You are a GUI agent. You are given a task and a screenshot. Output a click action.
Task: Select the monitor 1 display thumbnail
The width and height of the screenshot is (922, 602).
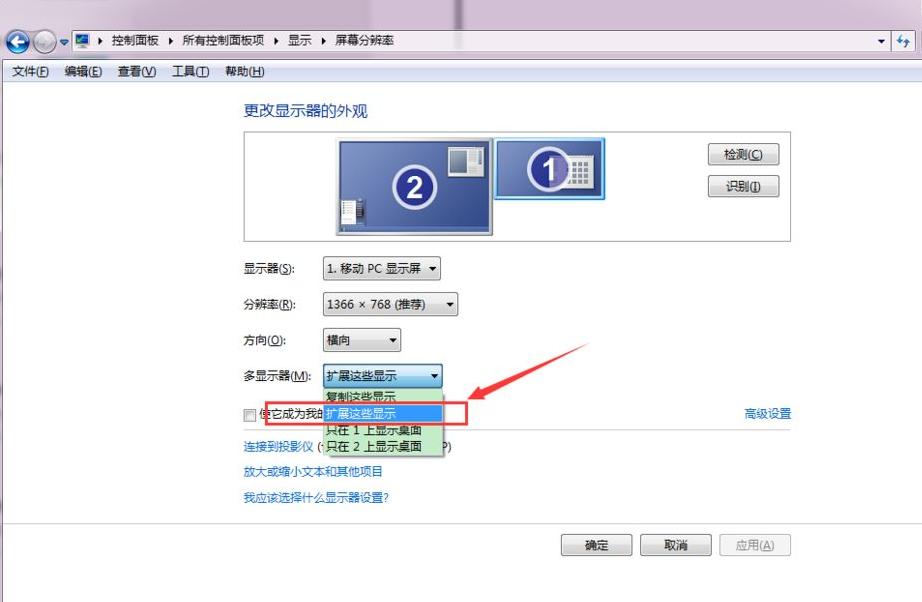551,169
